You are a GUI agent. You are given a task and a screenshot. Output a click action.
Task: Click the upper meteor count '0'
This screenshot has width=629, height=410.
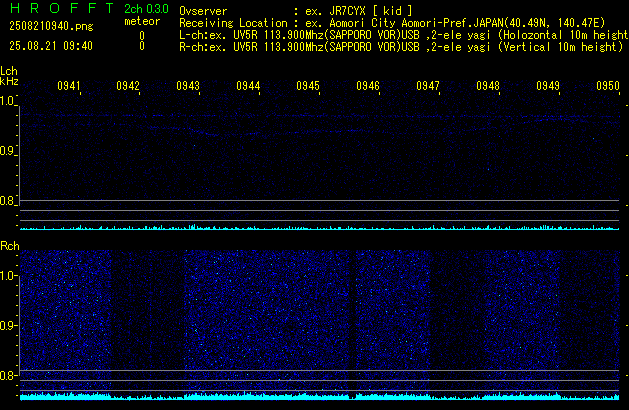pos(142,36)
